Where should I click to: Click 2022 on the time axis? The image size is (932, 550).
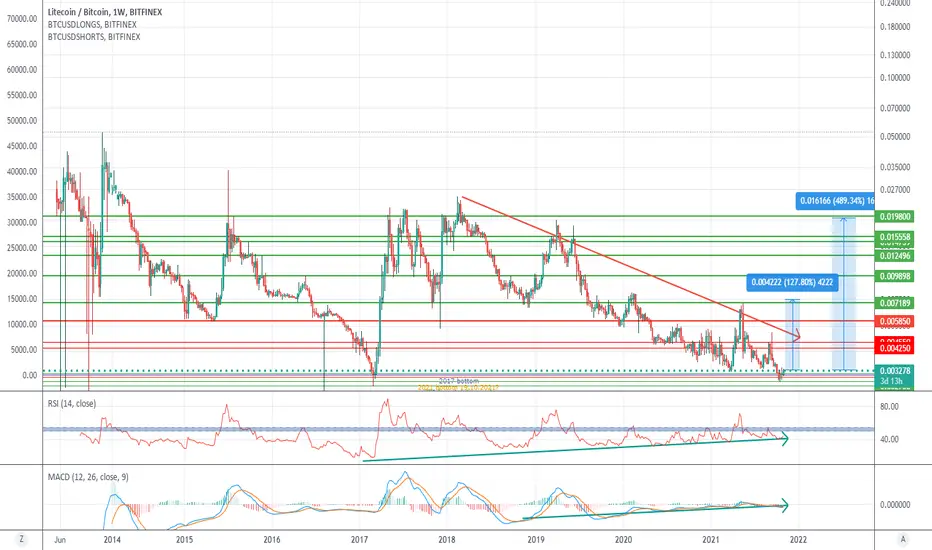798,540
